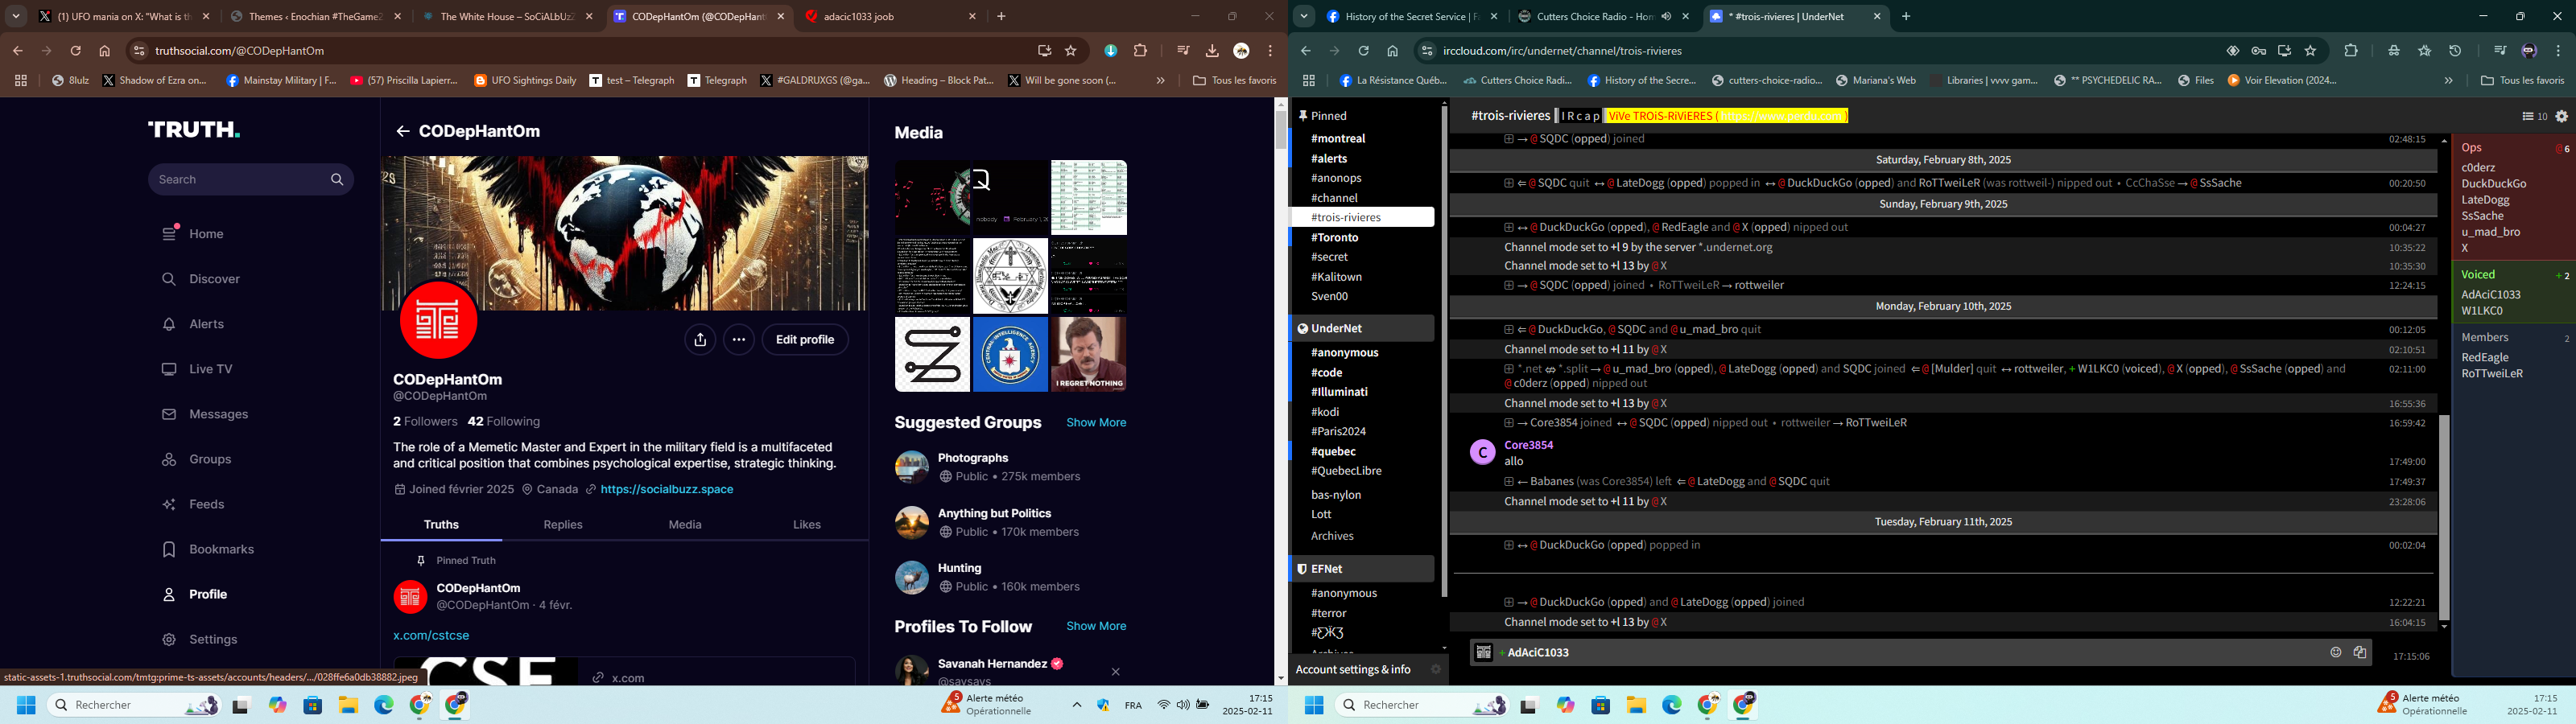2576x724 pixels.
Task: Click the file upload icon in message box
Action: 2360,653
